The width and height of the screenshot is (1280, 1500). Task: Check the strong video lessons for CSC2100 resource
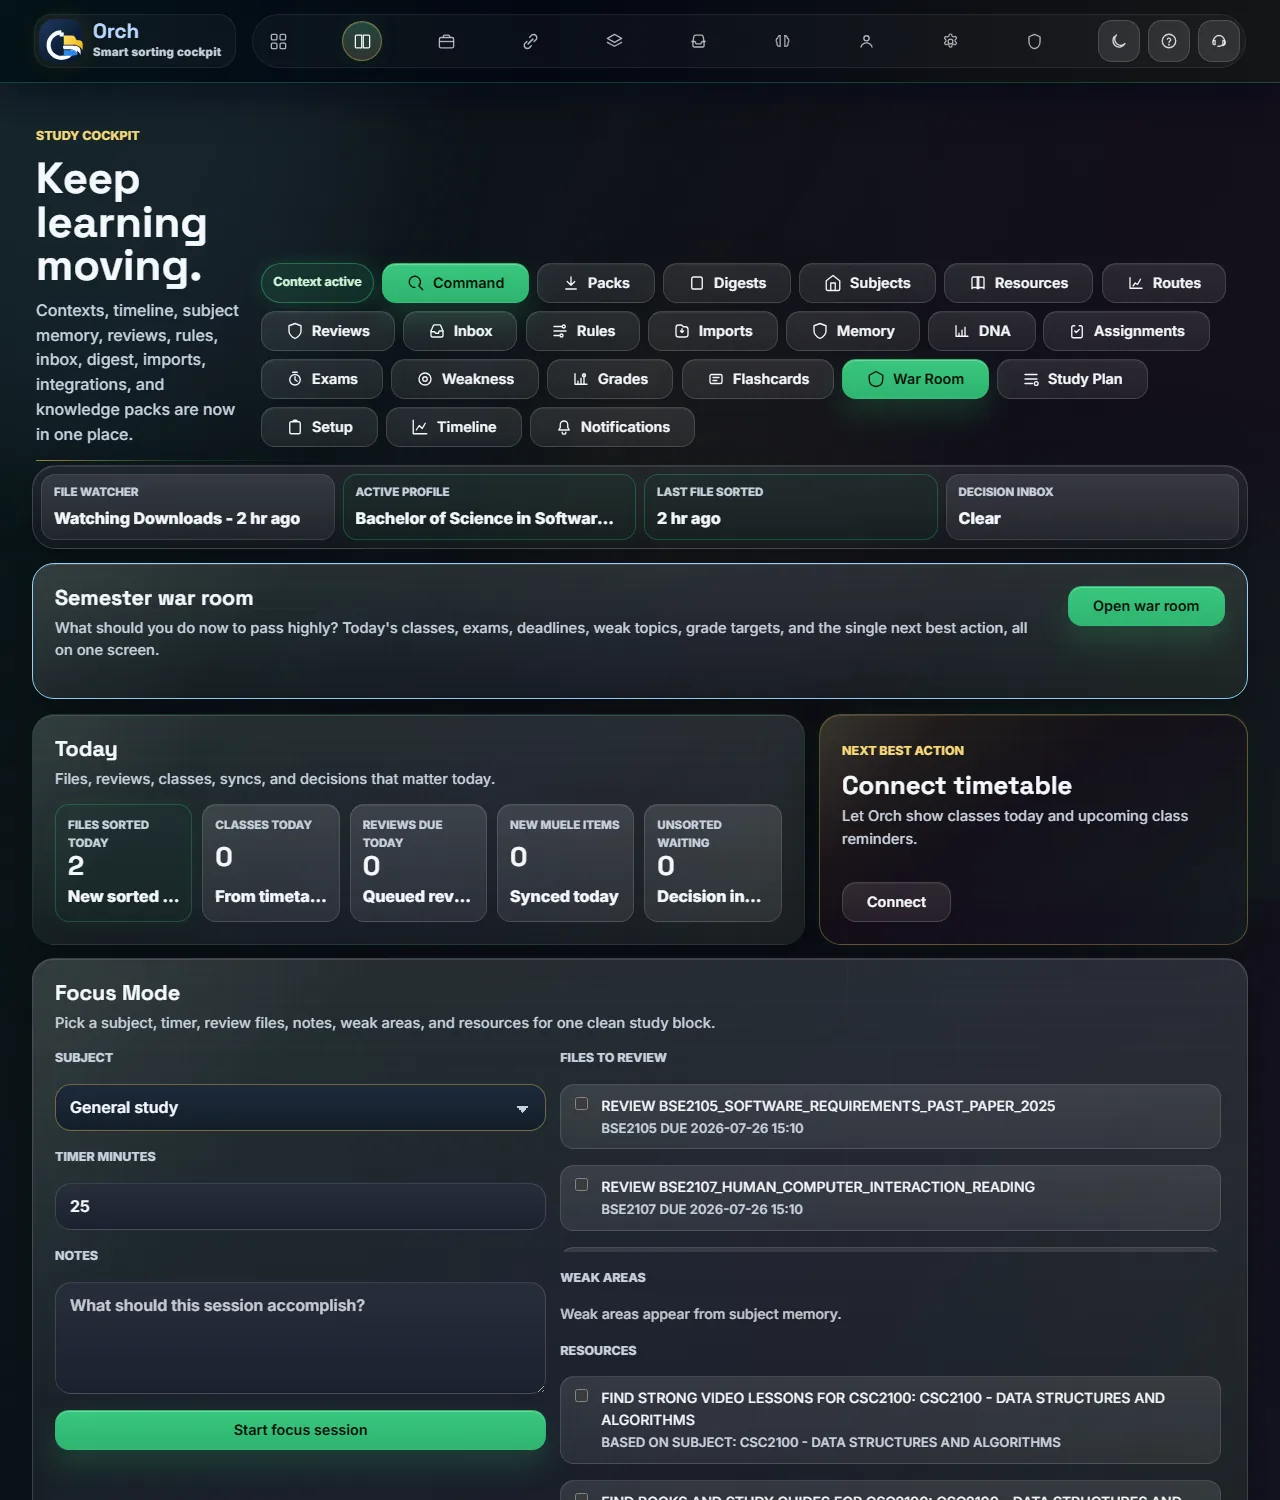pyautogui.click(x=581, y=1396)
